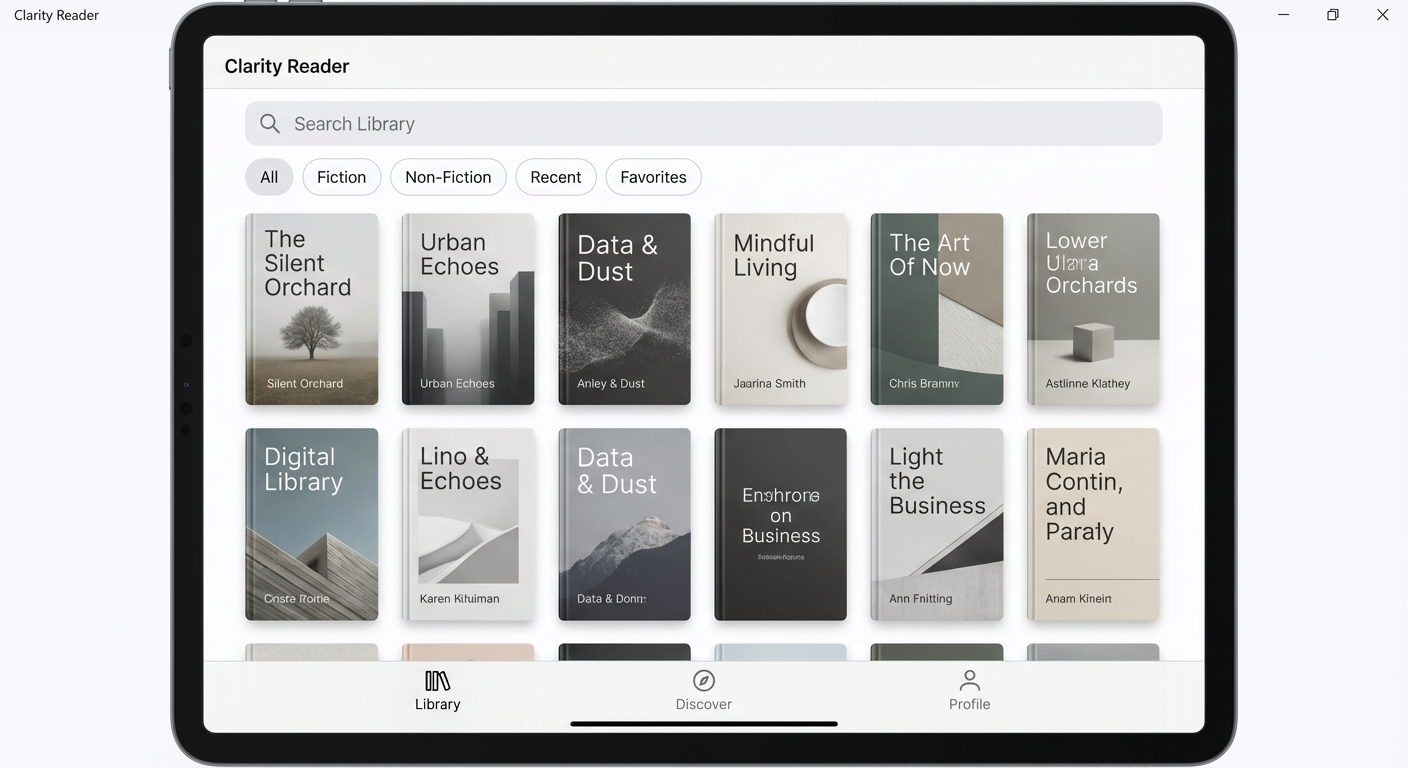Select the Mindful Living book cover
This screenshot has height=768, width=1408.
coord(780,309)
